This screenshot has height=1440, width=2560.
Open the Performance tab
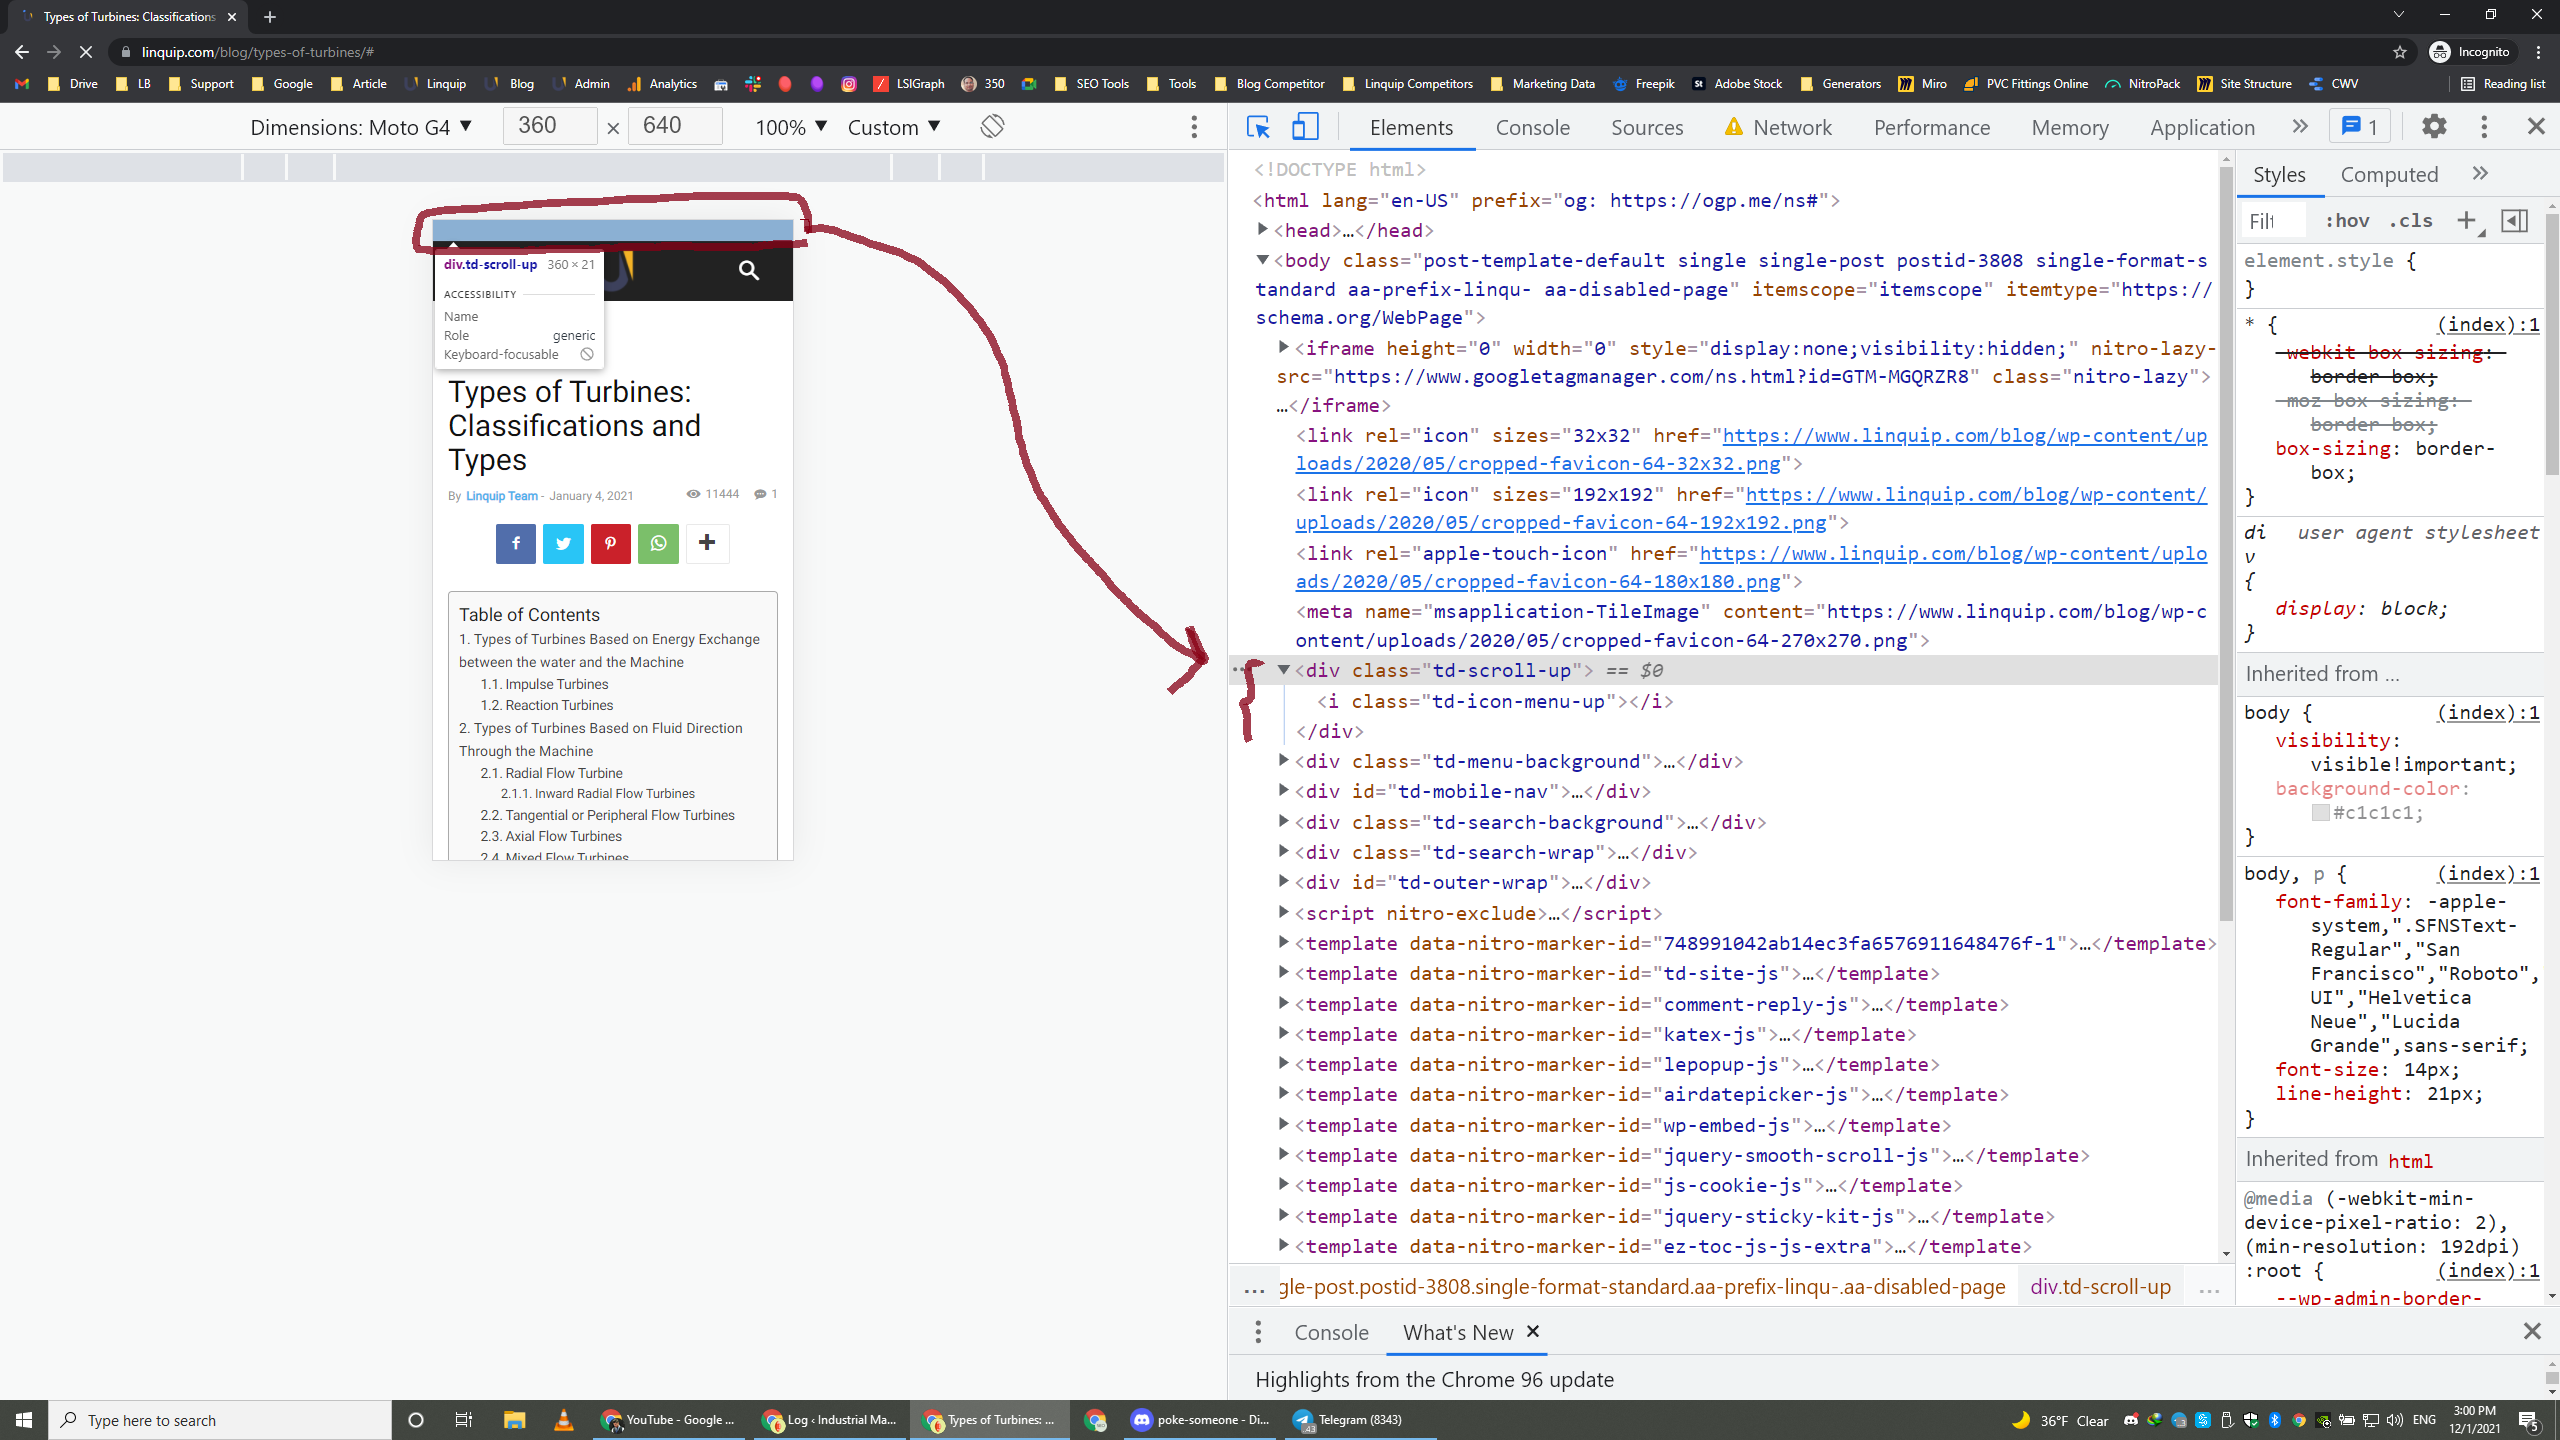[1932, 127]
